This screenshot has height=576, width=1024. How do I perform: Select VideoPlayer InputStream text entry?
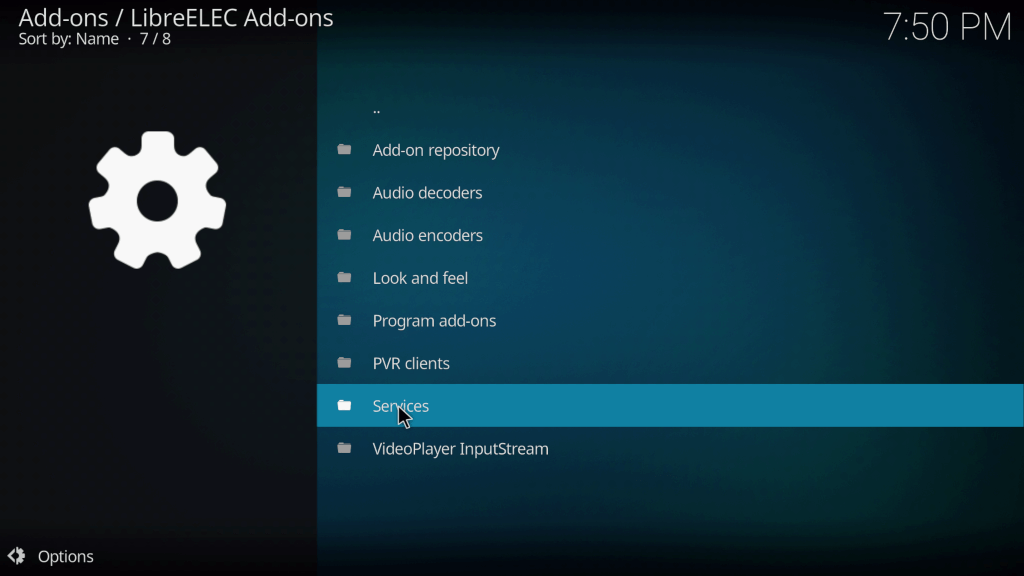pos(460,449)
